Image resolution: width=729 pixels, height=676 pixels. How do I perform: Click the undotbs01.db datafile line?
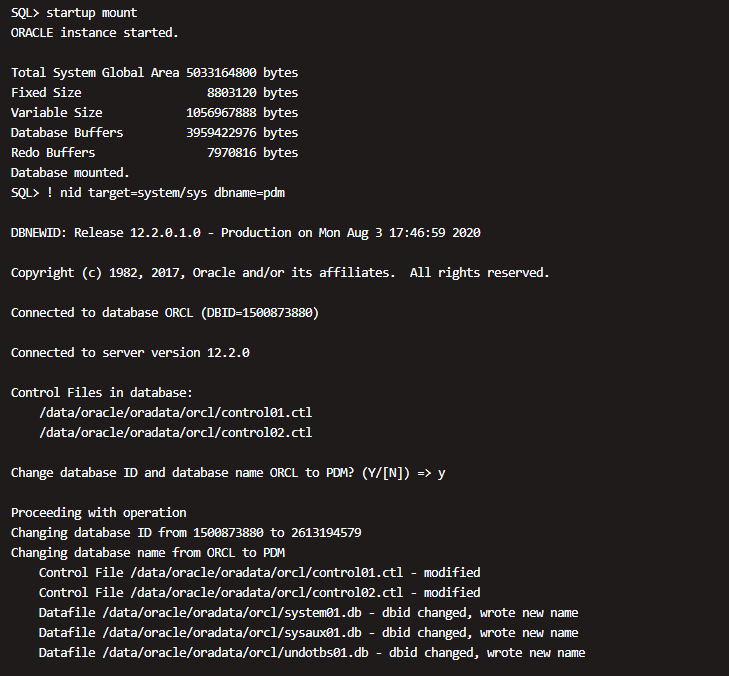click(x=312, y=652)
